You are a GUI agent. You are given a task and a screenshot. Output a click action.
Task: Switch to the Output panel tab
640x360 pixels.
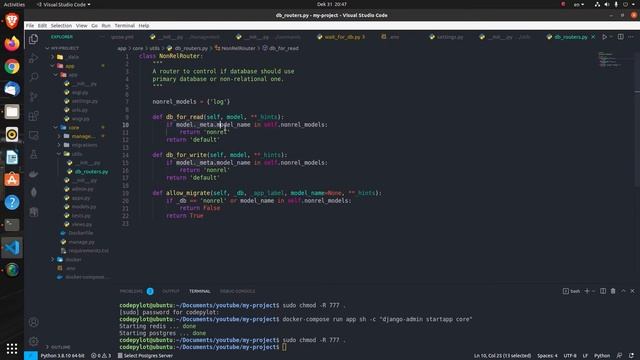(x=171, y=291)
